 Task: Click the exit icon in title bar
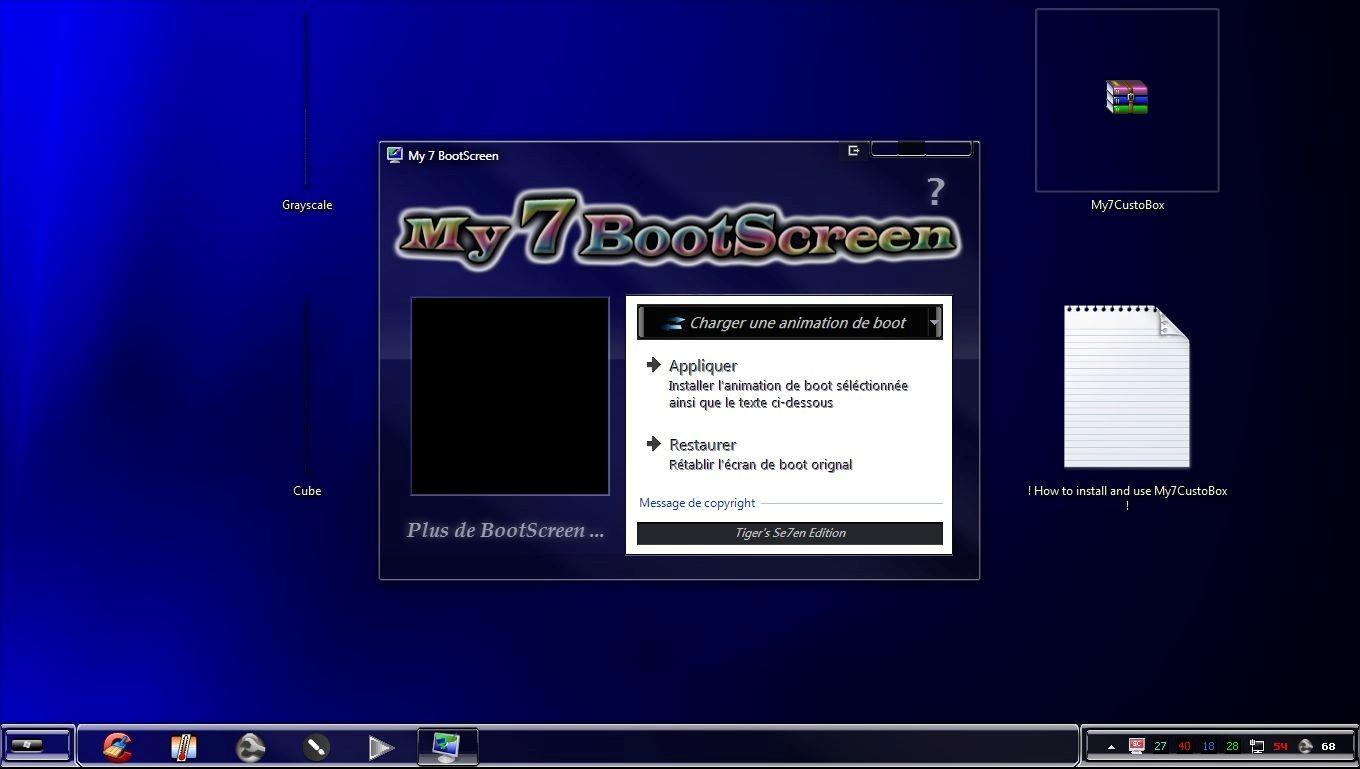coord(853,150)
